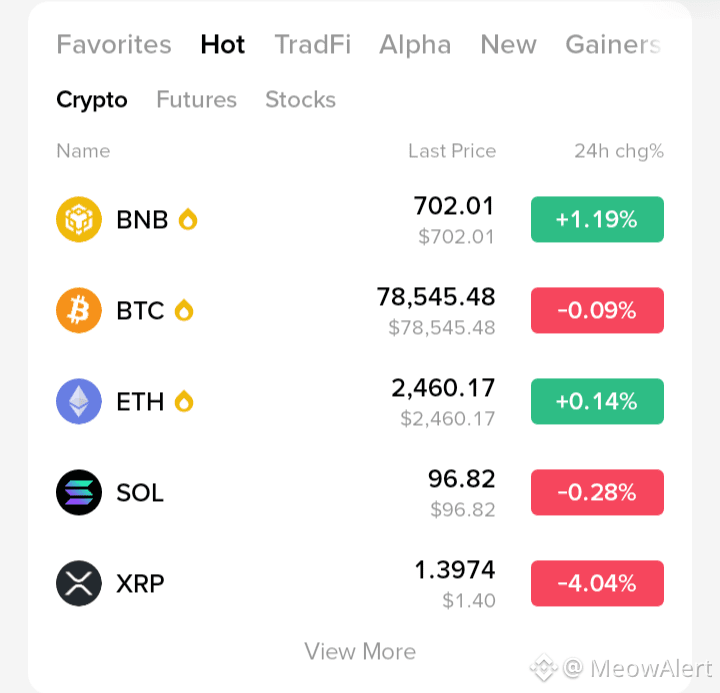Open the BNB coin logo
The width and height of the screenshot is (720, 693).
coord(79,219)
